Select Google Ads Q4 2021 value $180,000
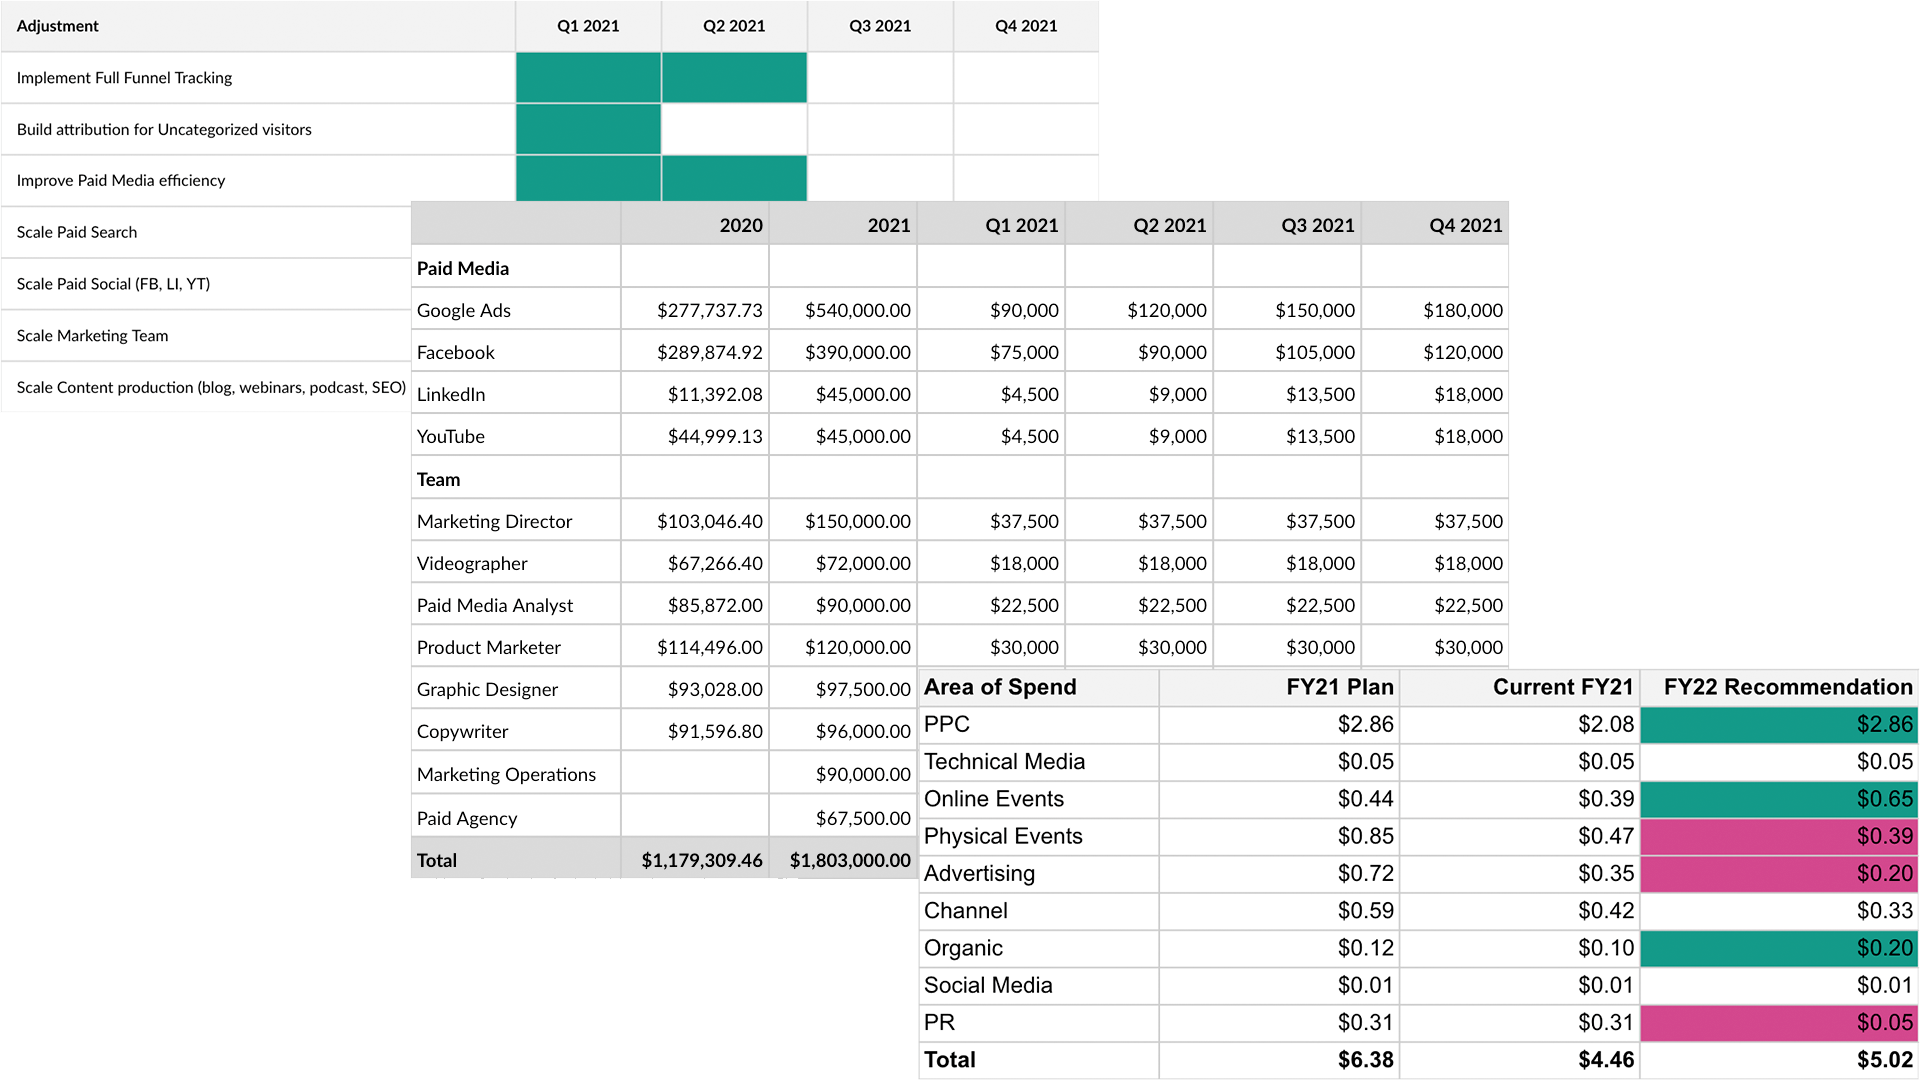Image resolution: width=1920 pixels, height=1080 pixels. tap(1463, 310)
